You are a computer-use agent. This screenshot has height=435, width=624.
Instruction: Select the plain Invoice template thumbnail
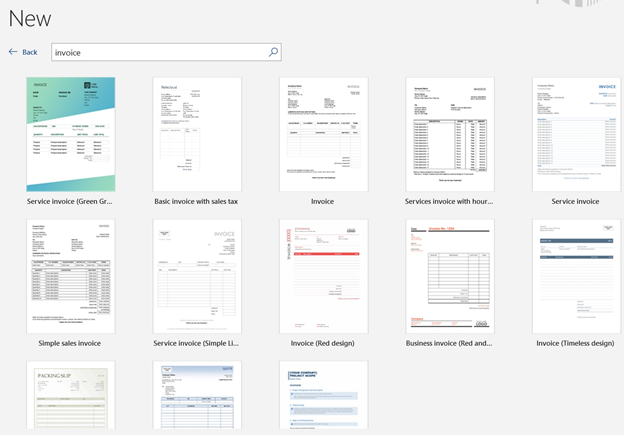pos(324,135)
